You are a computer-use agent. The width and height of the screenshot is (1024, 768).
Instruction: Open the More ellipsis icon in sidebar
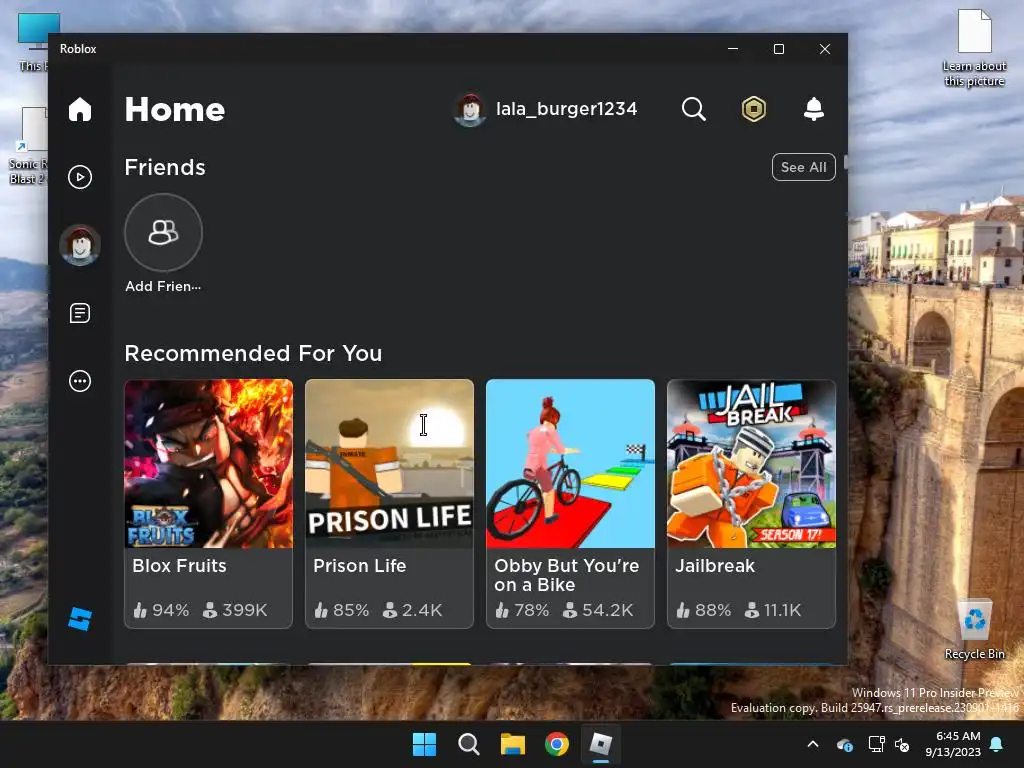(80, 381)
